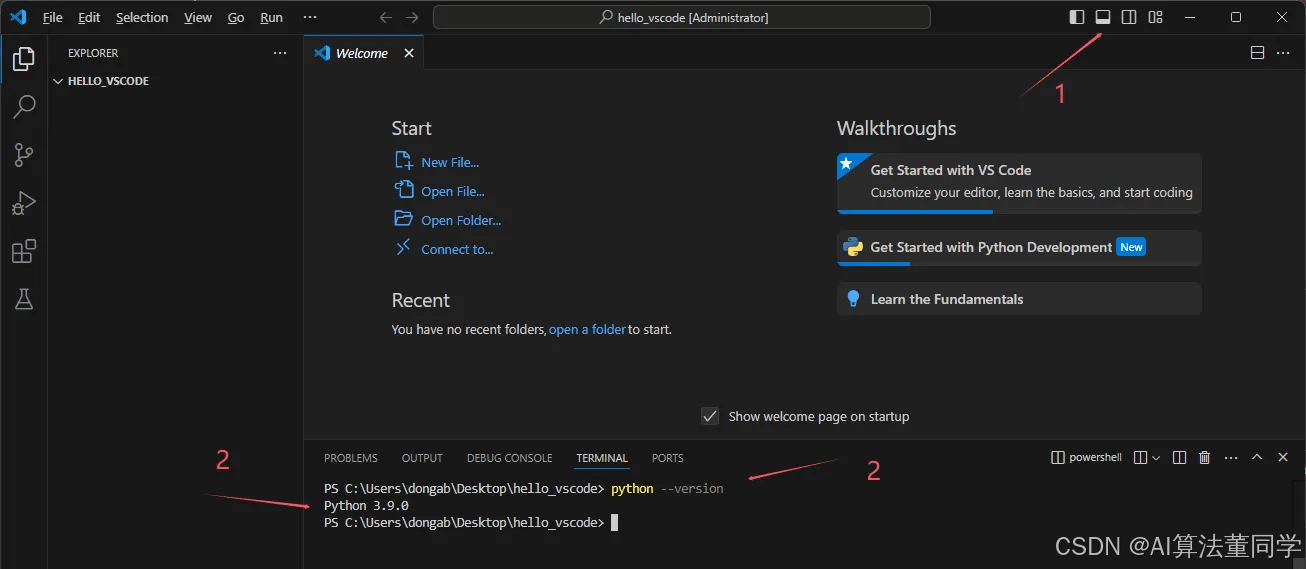
Task: Switch to the OUTPUT panel tab
Action: tap(422, 458)
